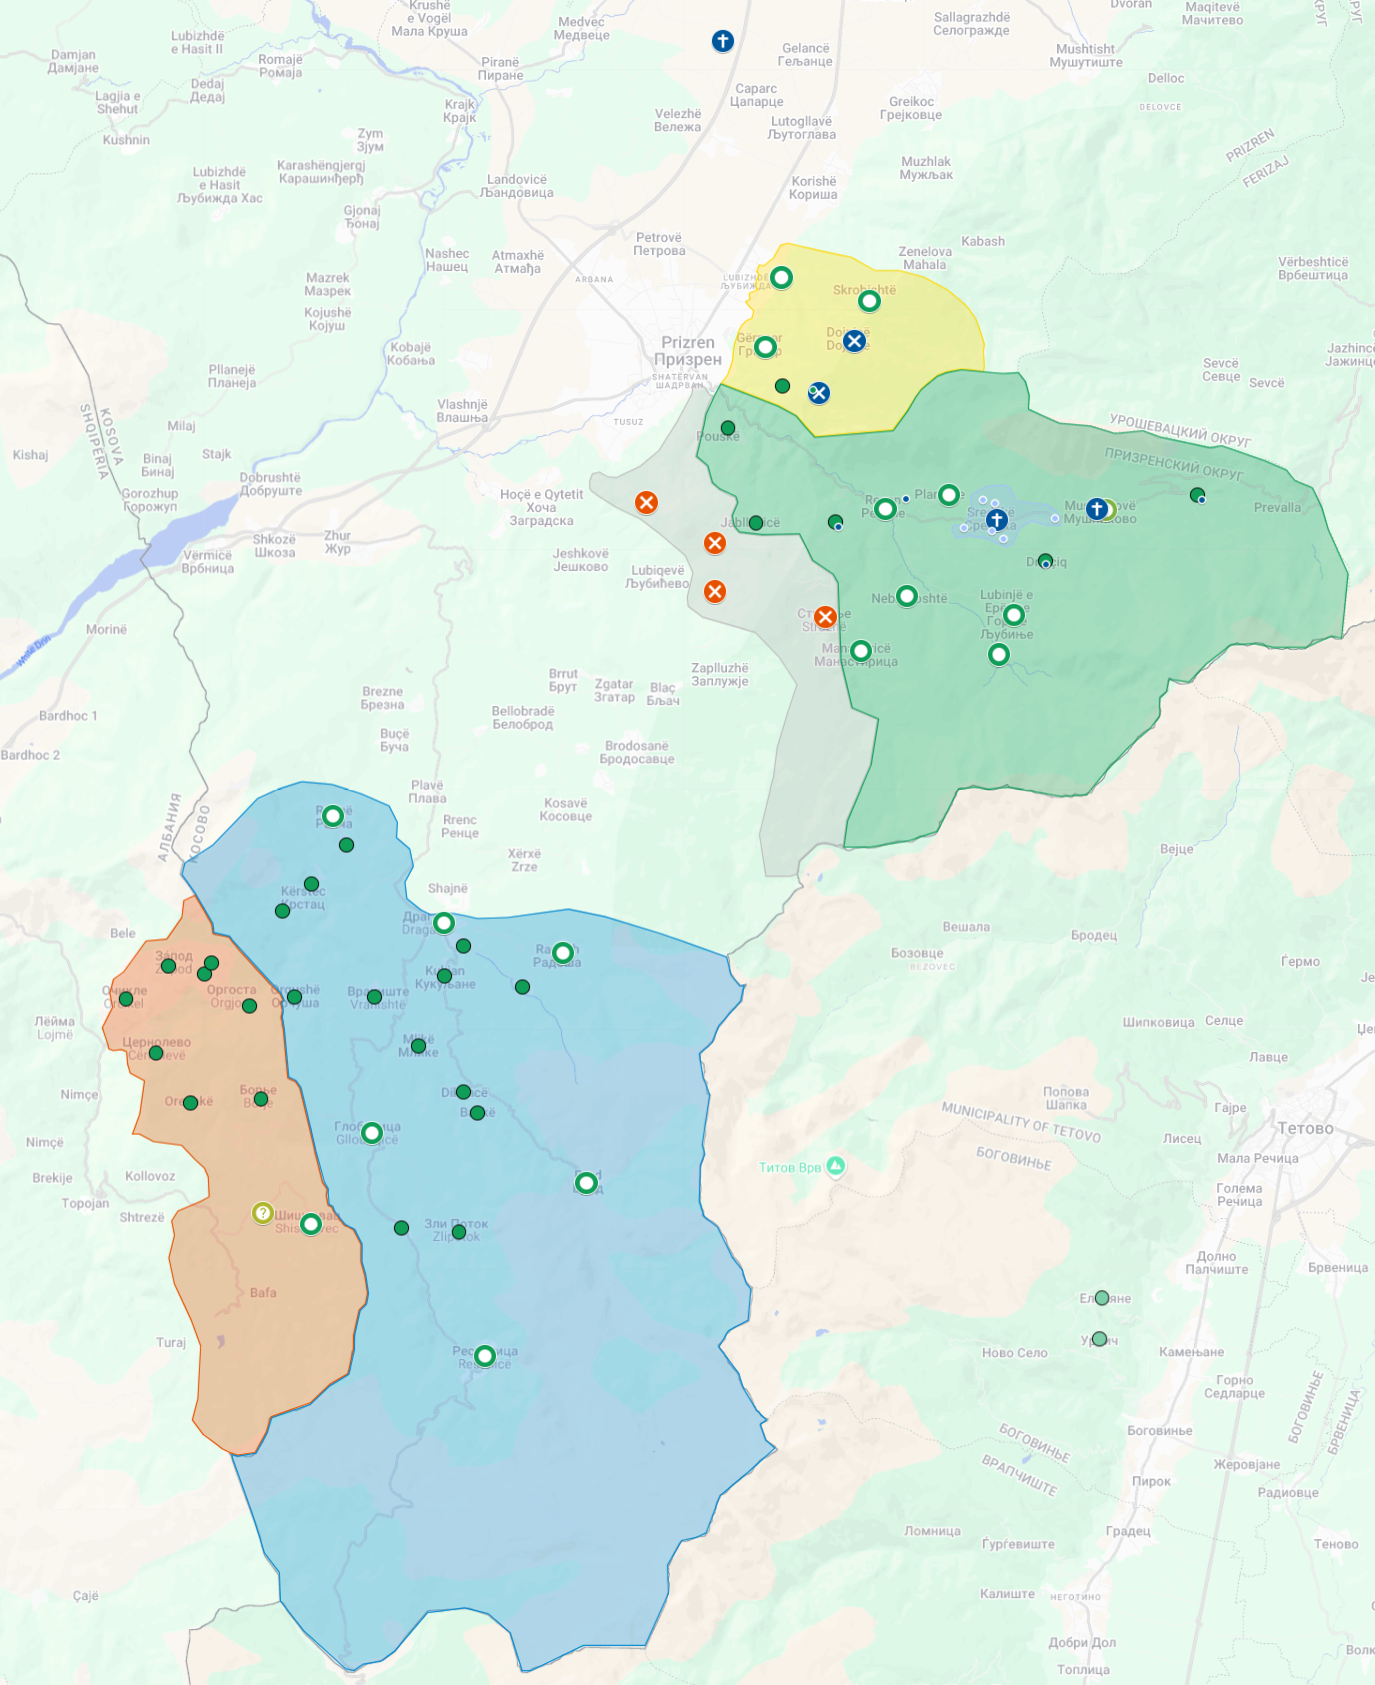
Task: Open the ring marker on Glloboçicë
Action: pyautogui.click(x=372, y=1133)
